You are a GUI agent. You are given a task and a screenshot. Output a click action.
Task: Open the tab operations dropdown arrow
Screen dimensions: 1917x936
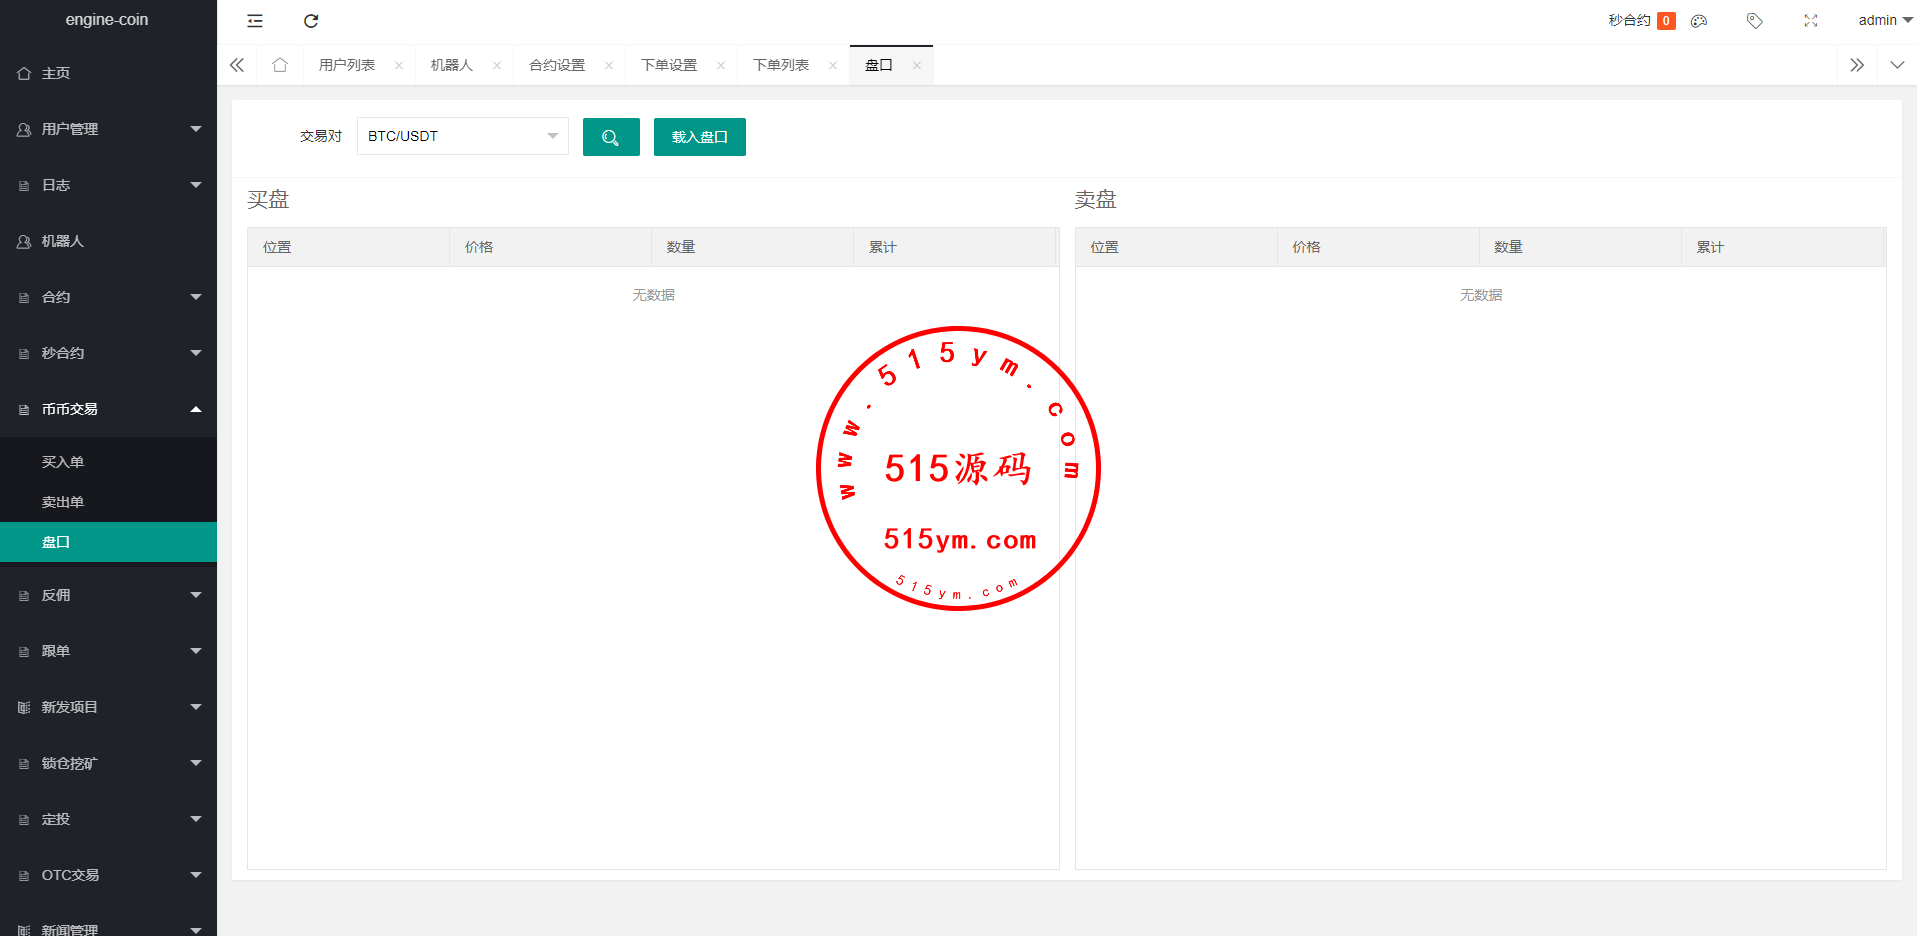1897,65
